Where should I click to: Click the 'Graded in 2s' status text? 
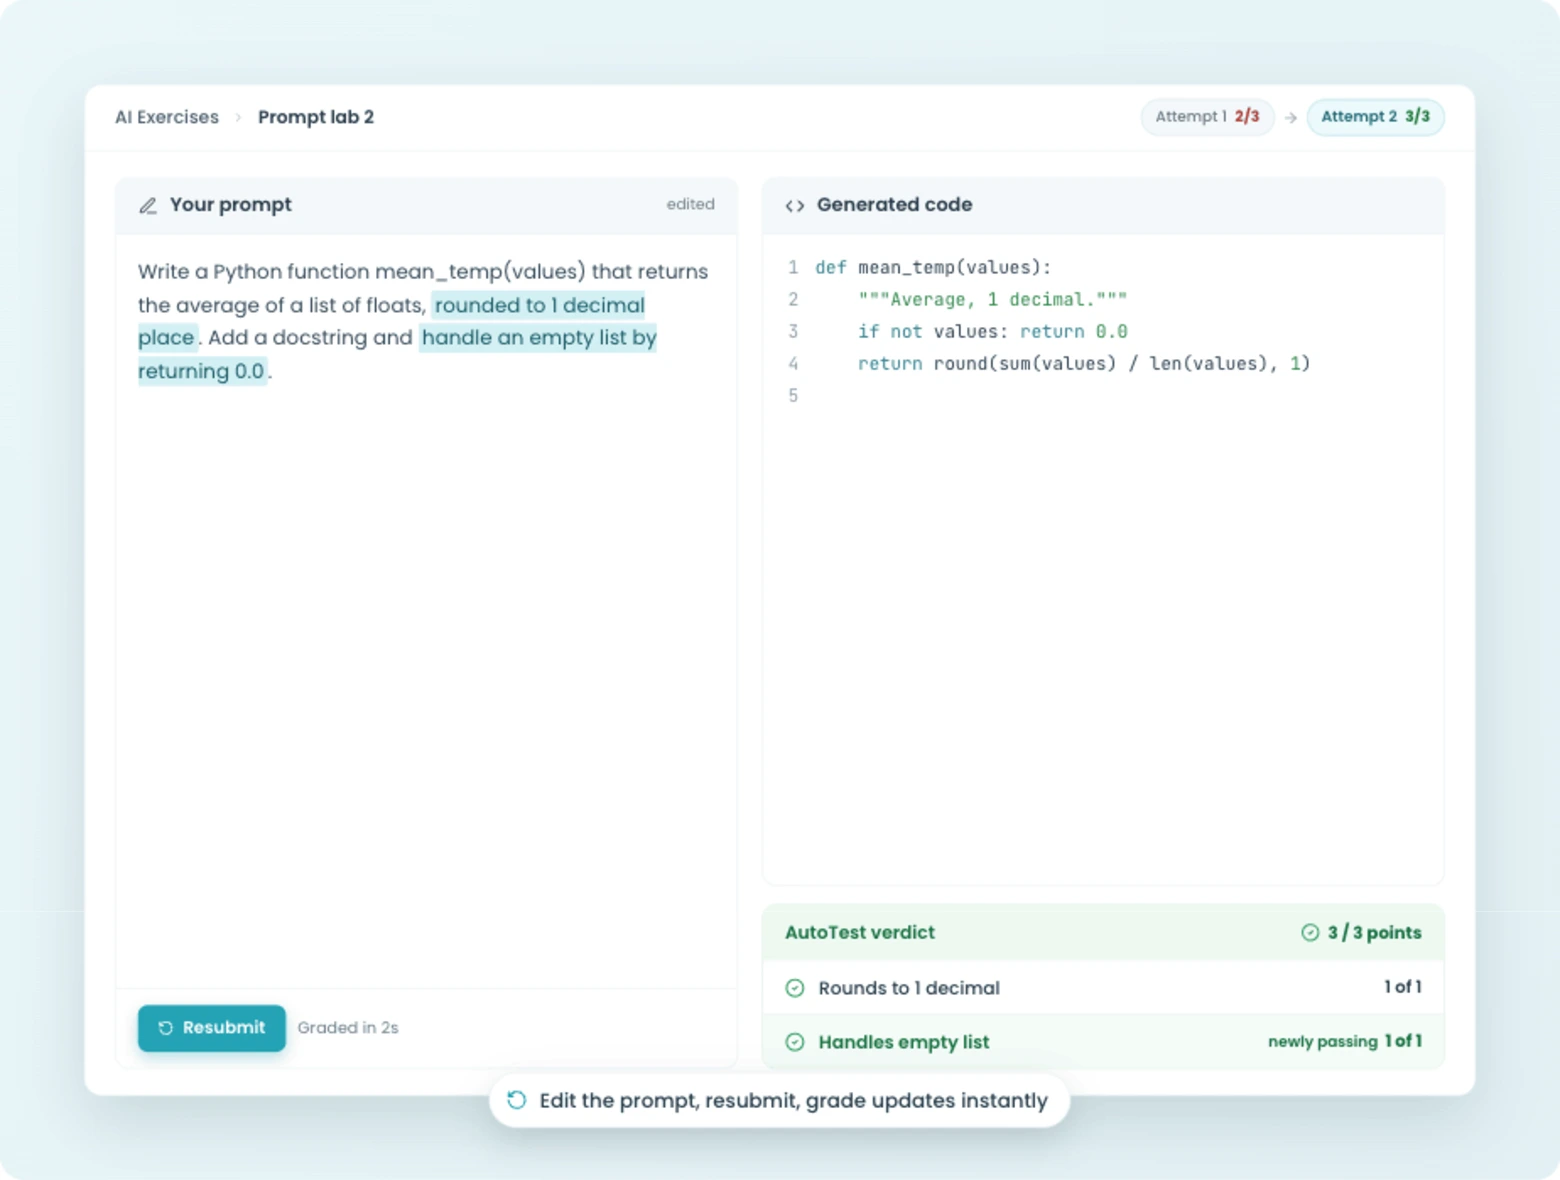(x=348, y=1028)
